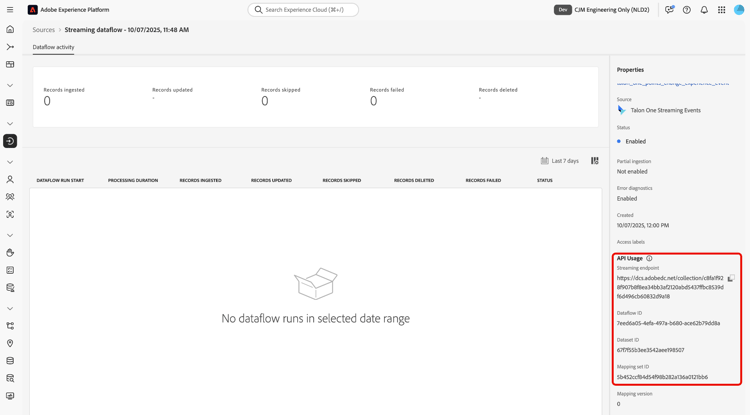Click the Dataflow ID value starting 7eed6a05
This screenshot has height=415, width=750.
[668, 323]
